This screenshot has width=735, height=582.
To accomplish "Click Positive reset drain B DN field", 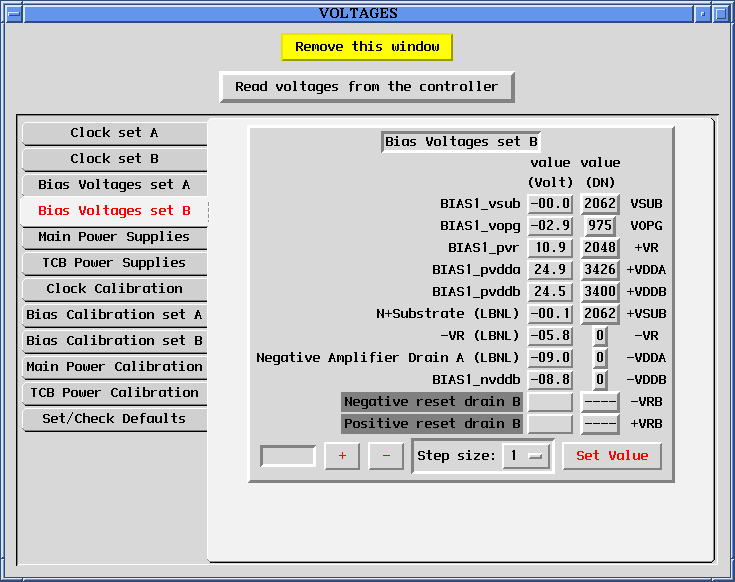I will [600, 424].
